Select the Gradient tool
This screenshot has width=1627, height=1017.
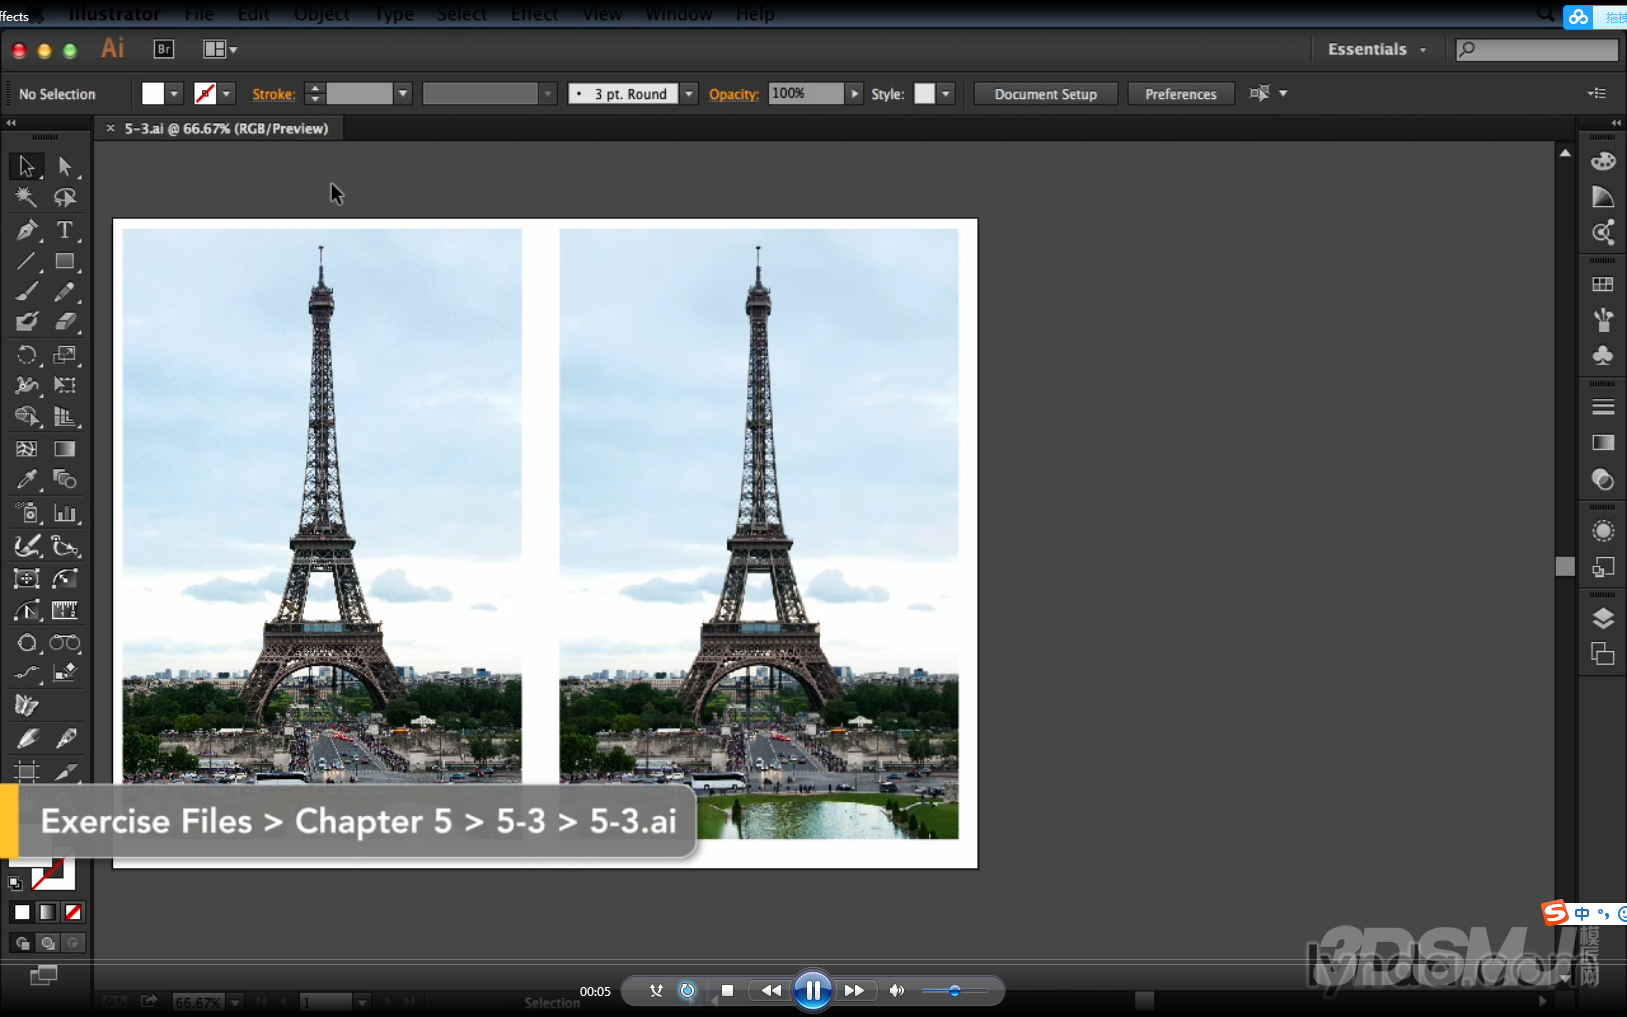pyautogui.click(x=65, y=449)
